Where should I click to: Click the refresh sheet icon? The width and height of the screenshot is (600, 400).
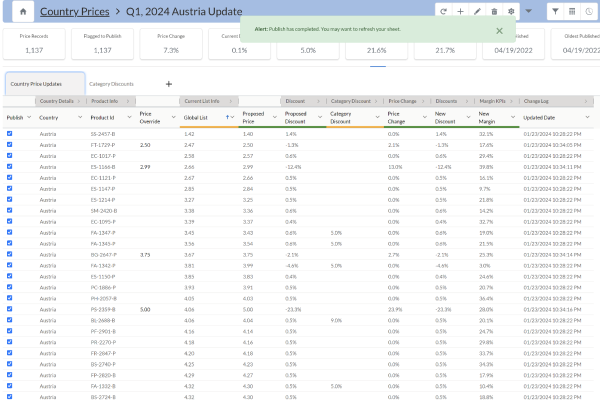tap(443, 11)
